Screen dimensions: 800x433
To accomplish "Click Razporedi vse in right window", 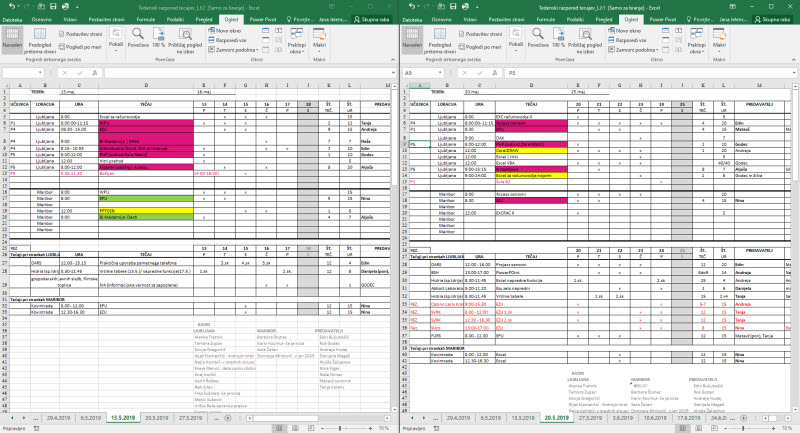I will [x=627, y=40].
